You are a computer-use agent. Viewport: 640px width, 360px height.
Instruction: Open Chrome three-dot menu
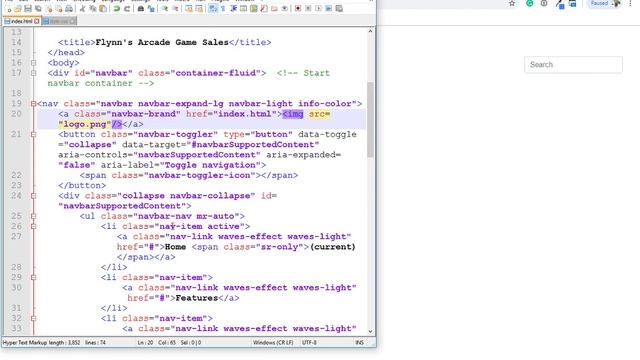point(631,3)
